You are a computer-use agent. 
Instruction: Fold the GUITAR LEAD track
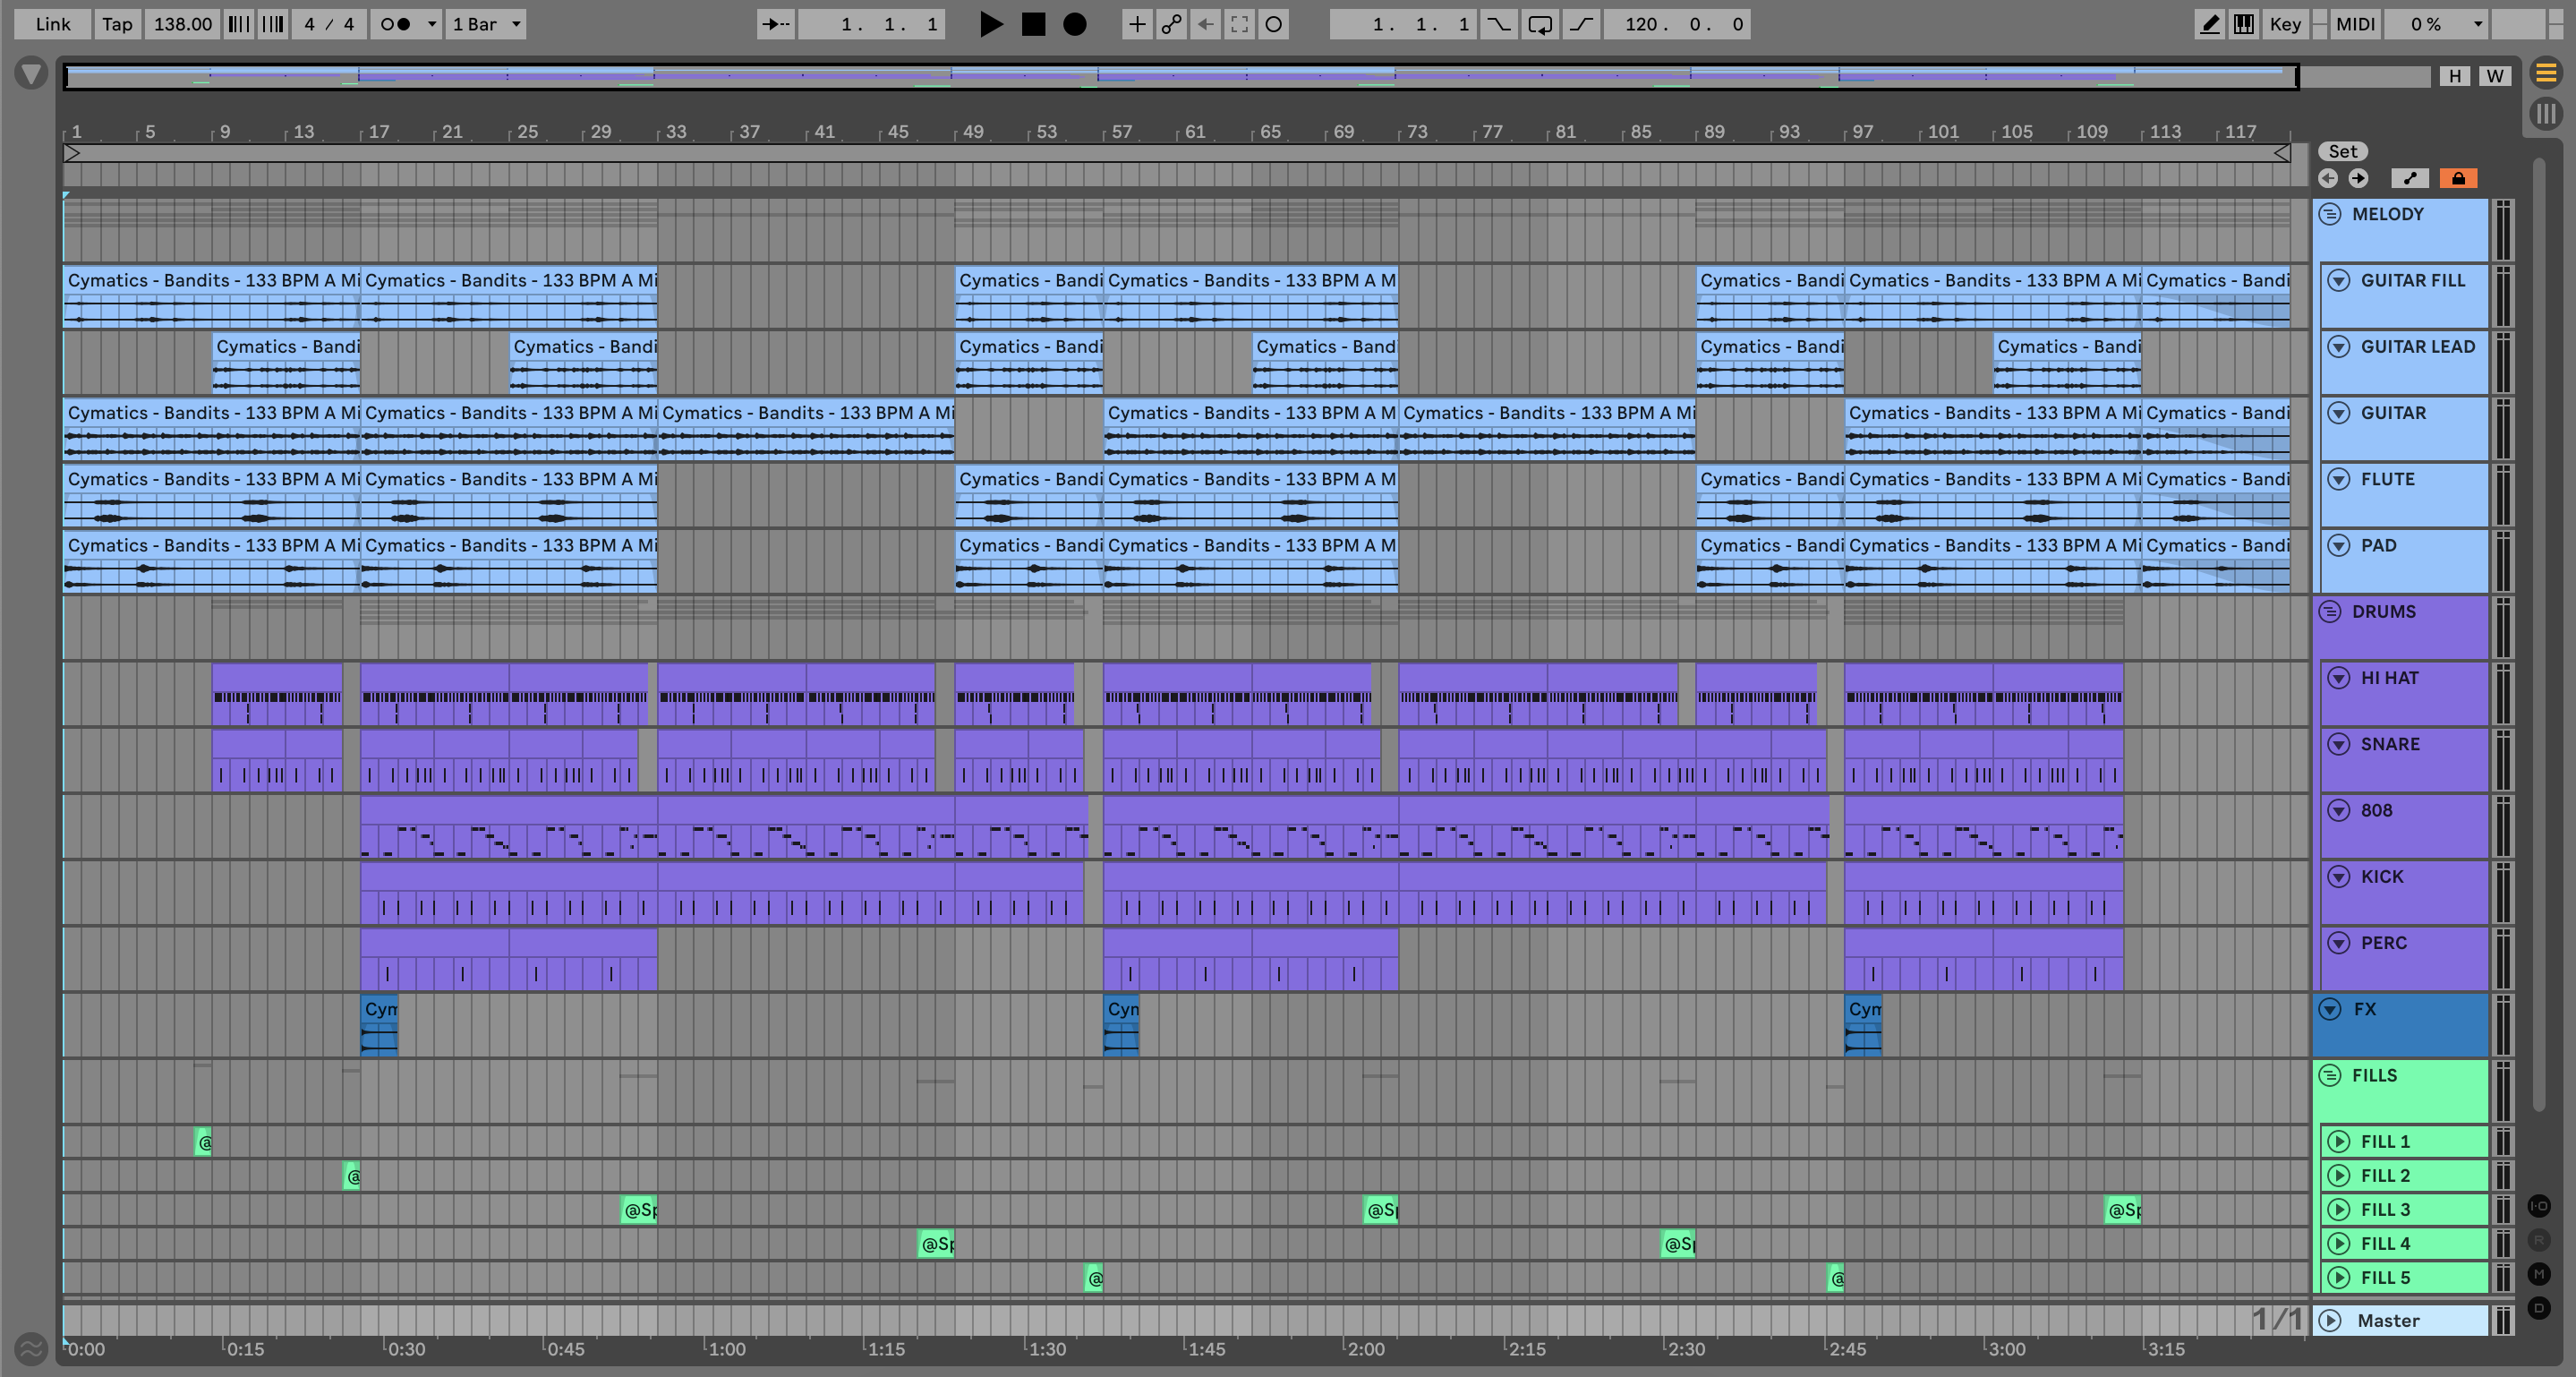(x=2338, y=347)
